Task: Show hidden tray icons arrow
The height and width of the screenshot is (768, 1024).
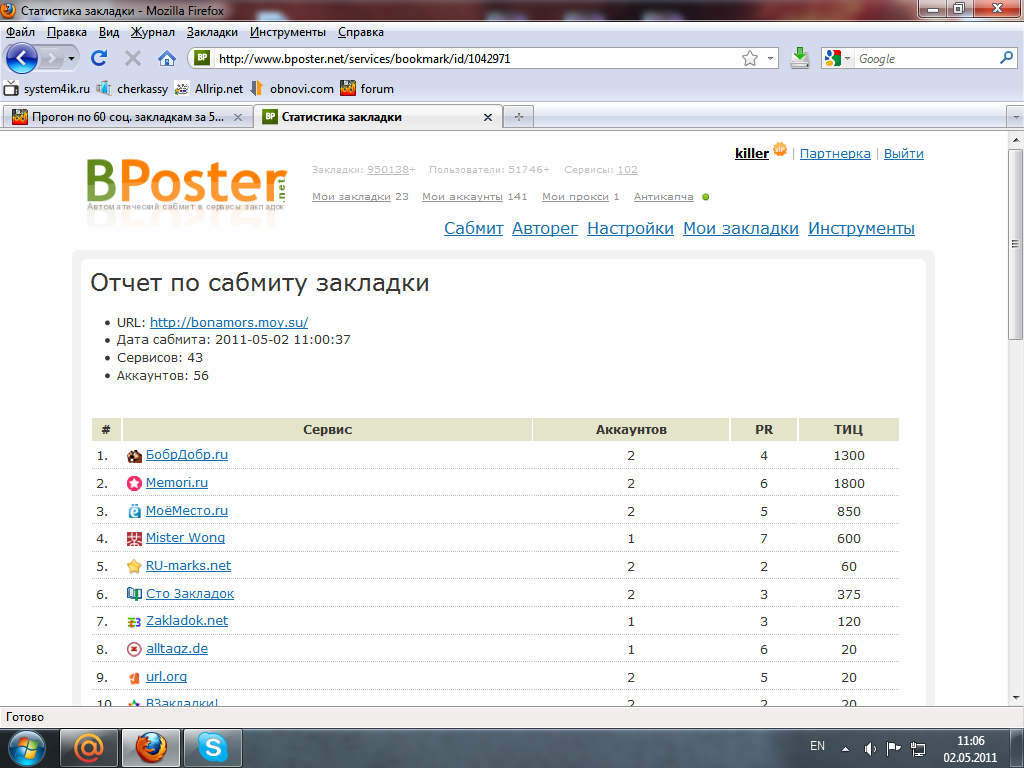Action: point(845,749)
